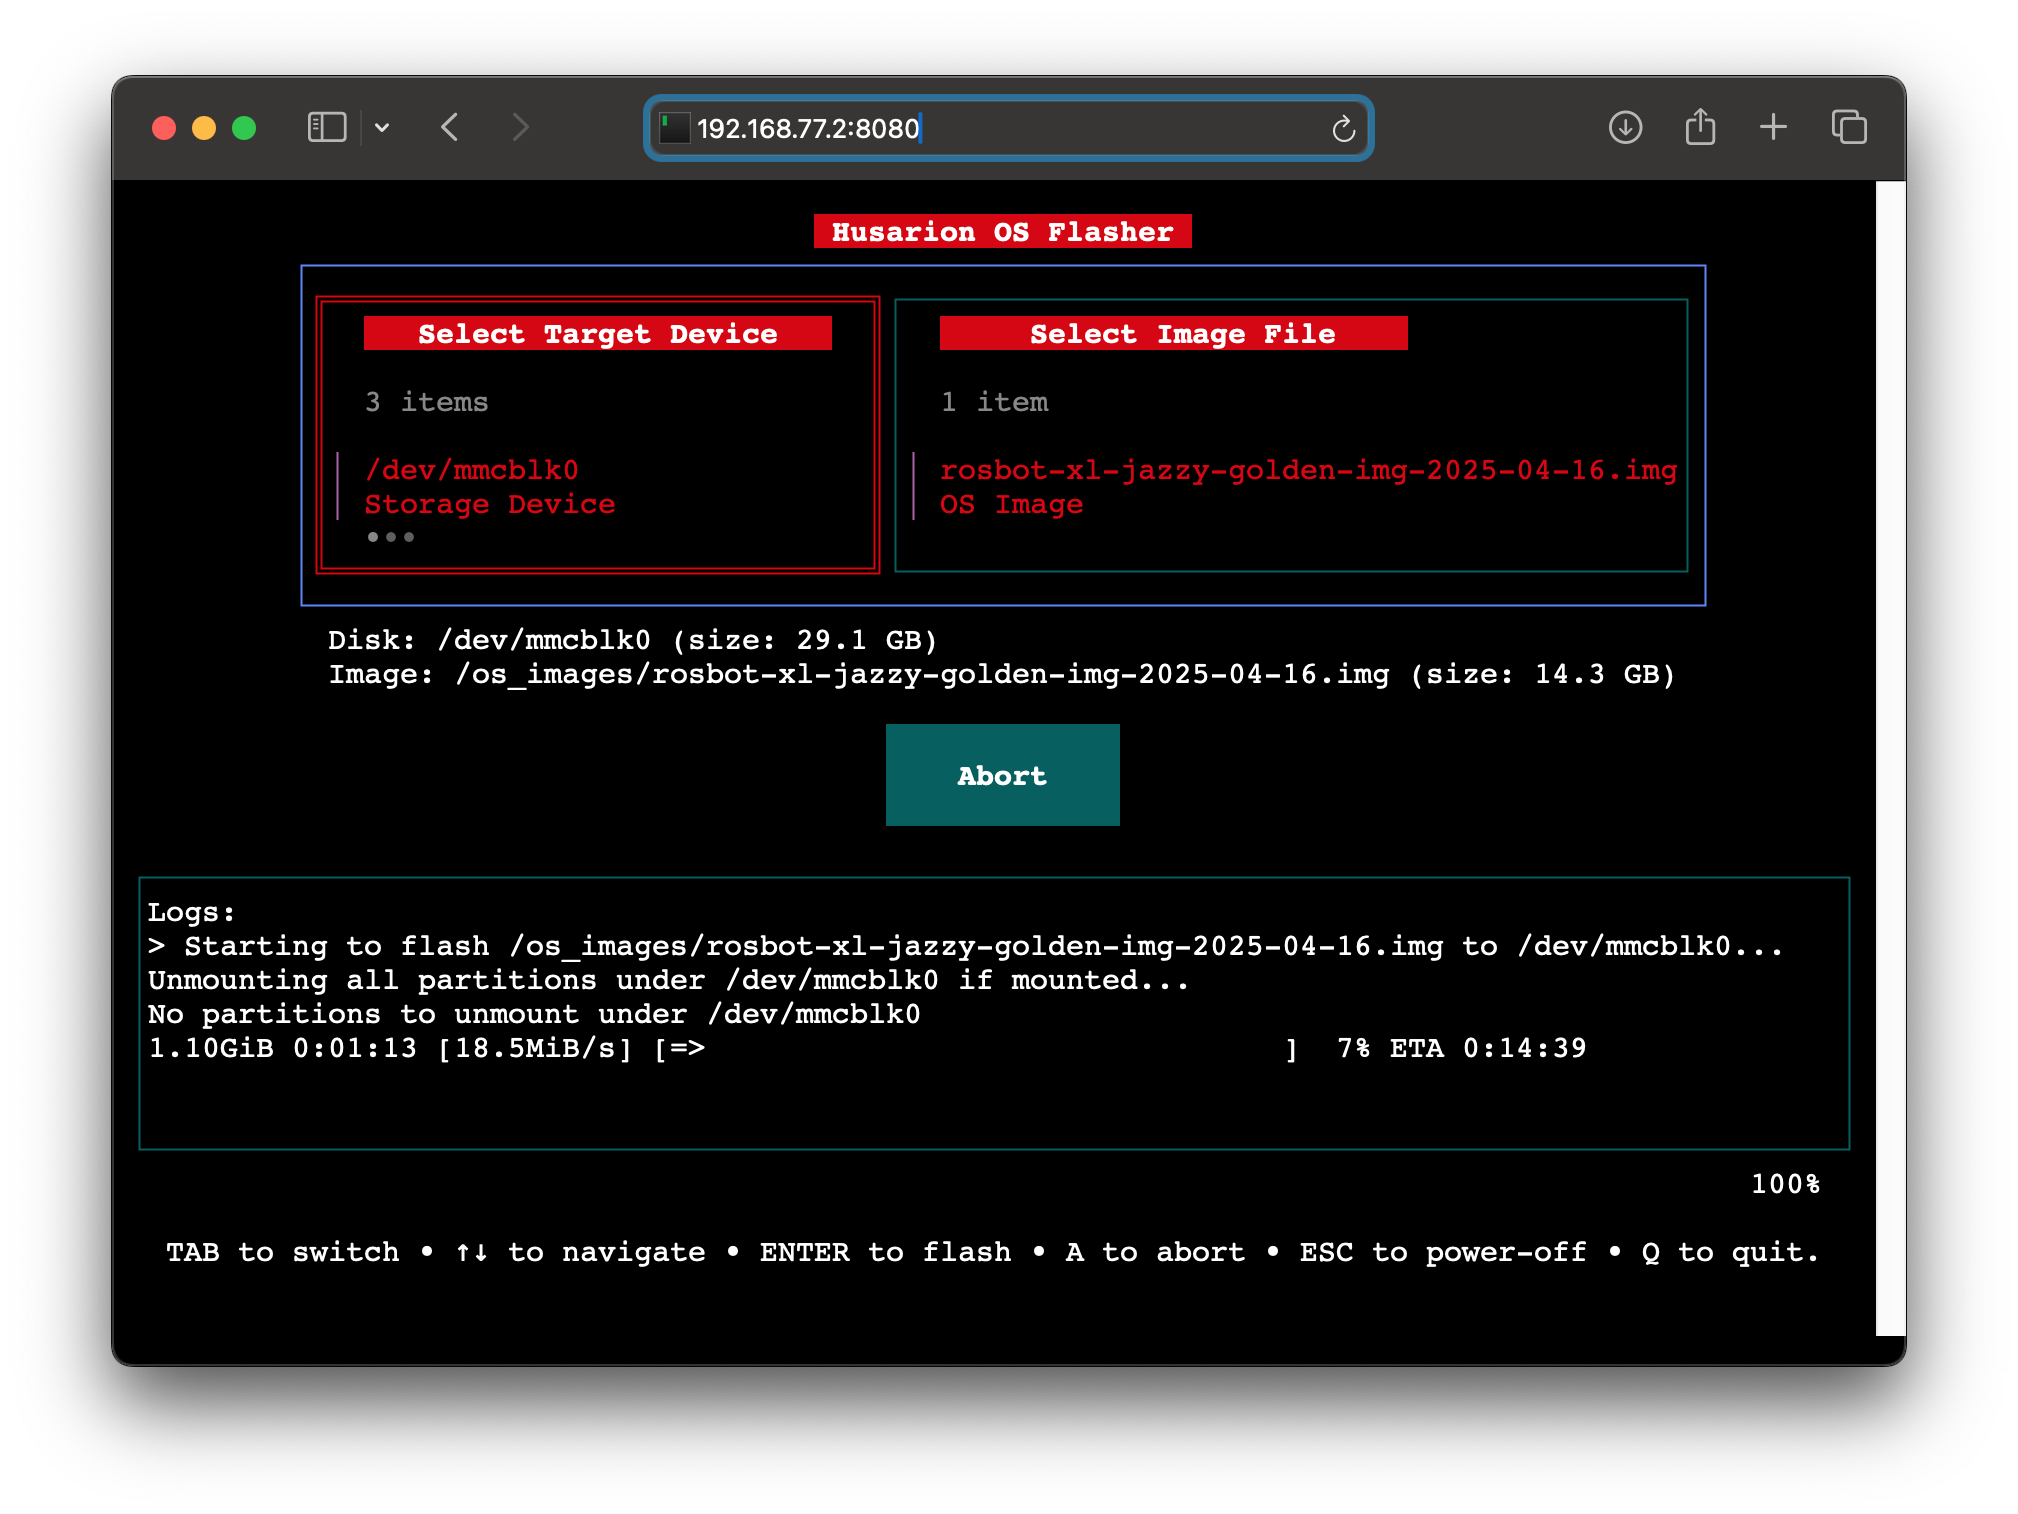The width and height of the screenshot is (2018, 1514).
Task: Open the sidebar options dropdown chevron
Action: coord(382,127)
